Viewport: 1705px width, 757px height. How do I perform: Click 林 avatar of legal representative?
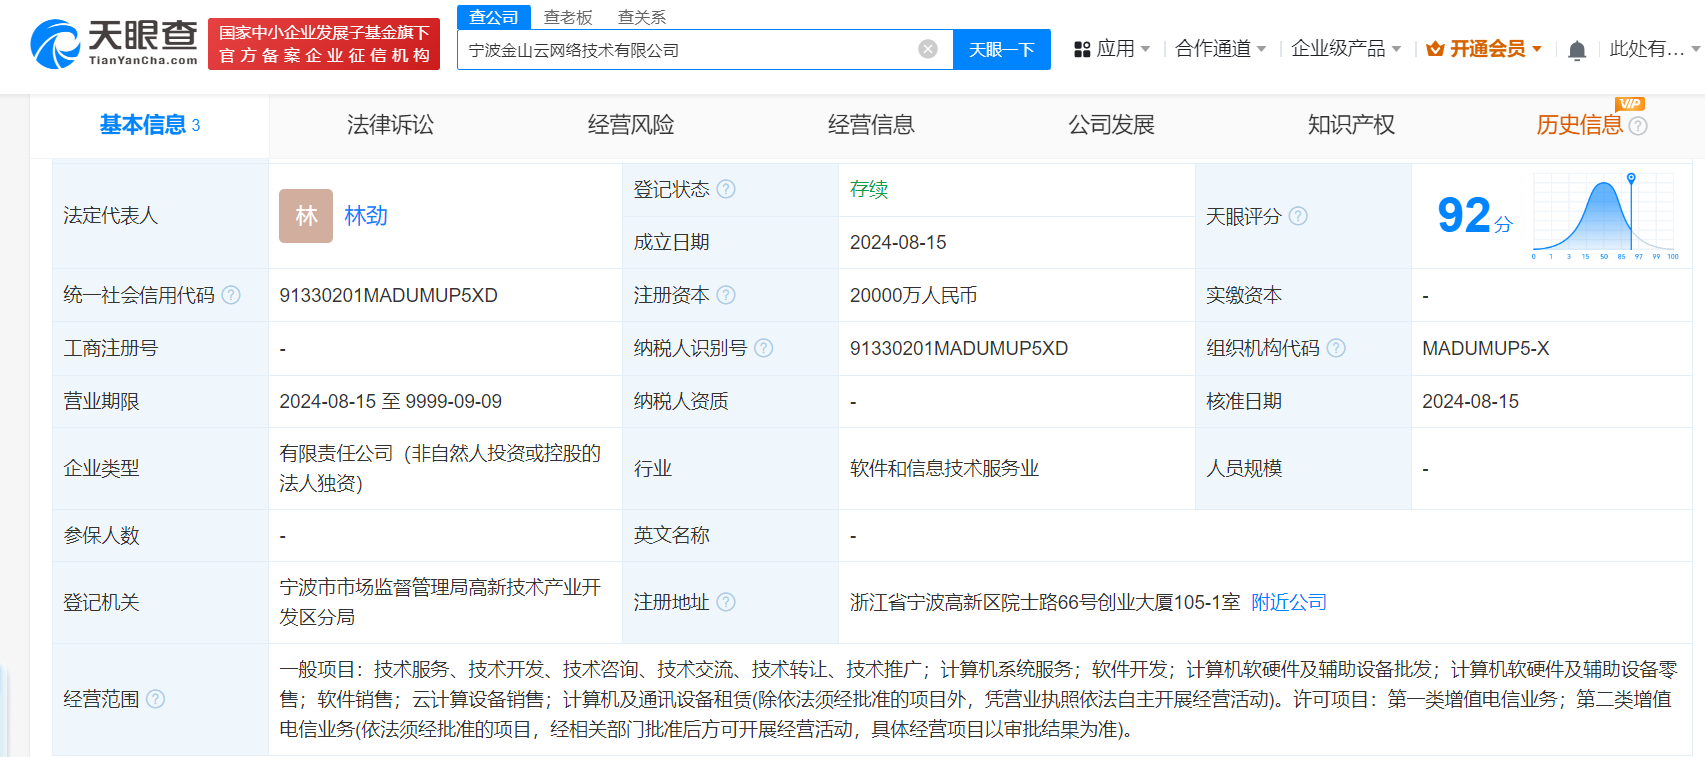pos(306,216)
